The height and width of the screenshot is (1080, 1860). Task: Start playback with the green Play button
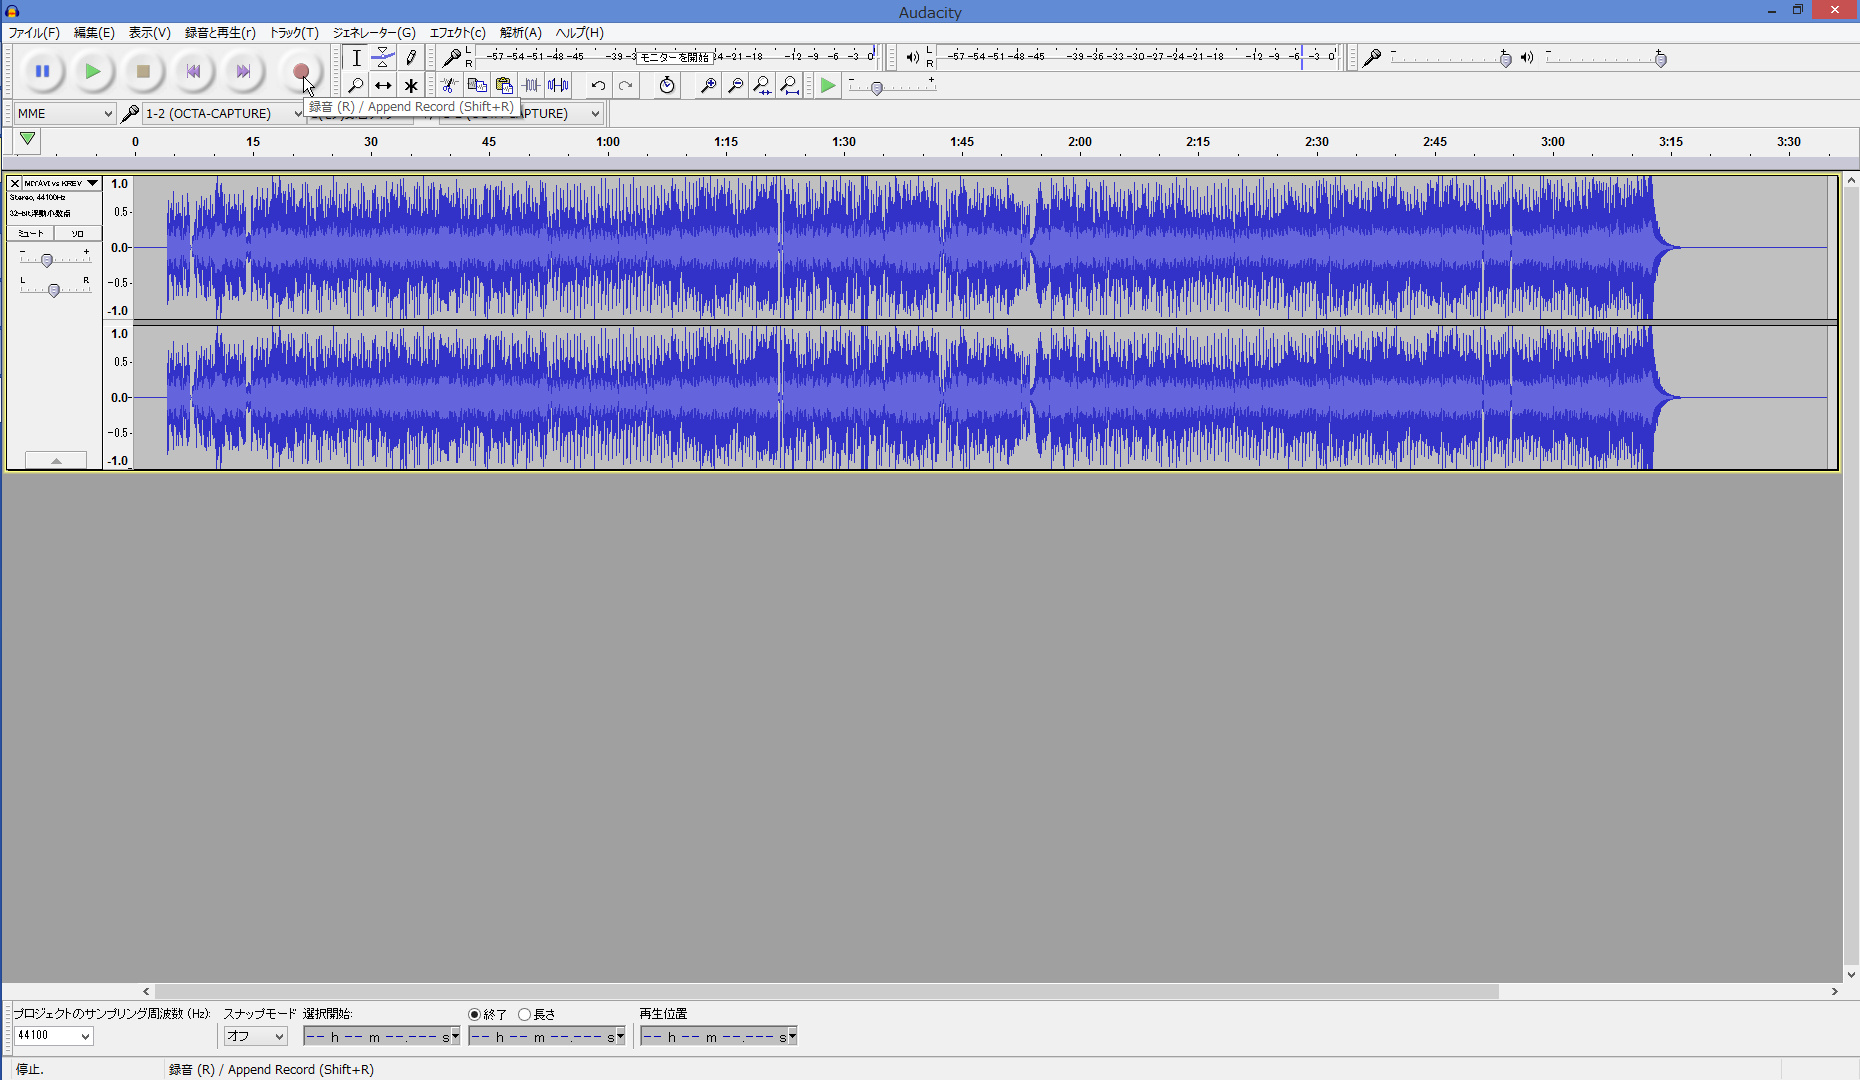(x=92, y=71)
